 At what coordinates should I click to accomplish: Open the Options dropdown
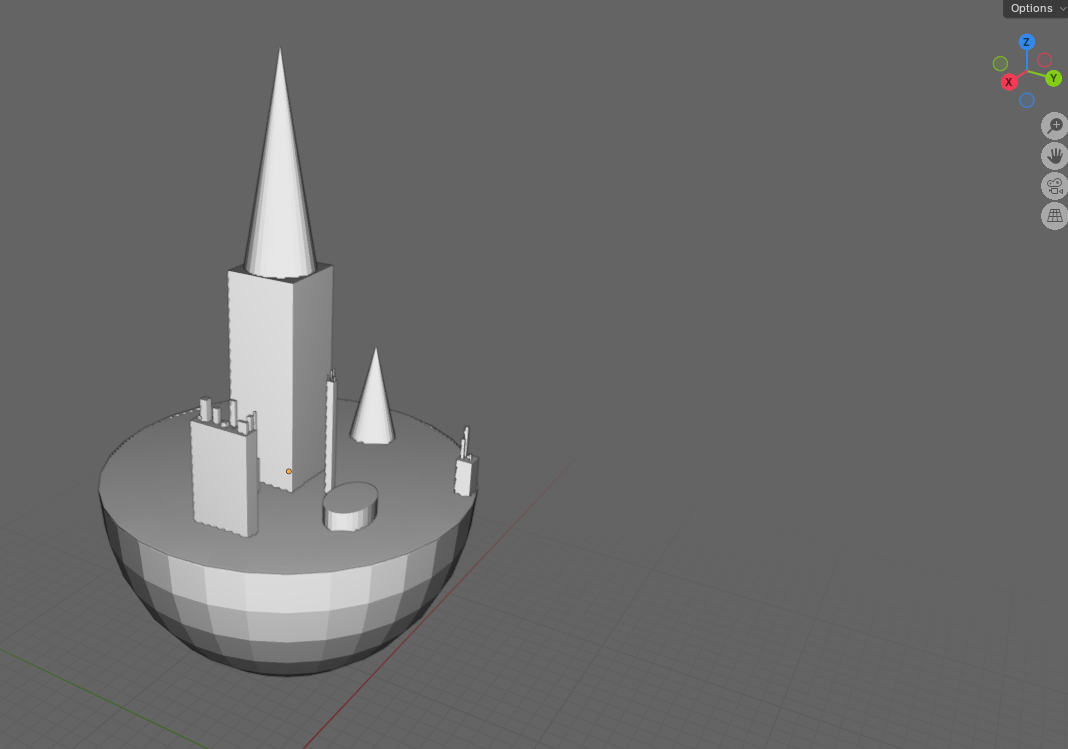coord(1035,8)
